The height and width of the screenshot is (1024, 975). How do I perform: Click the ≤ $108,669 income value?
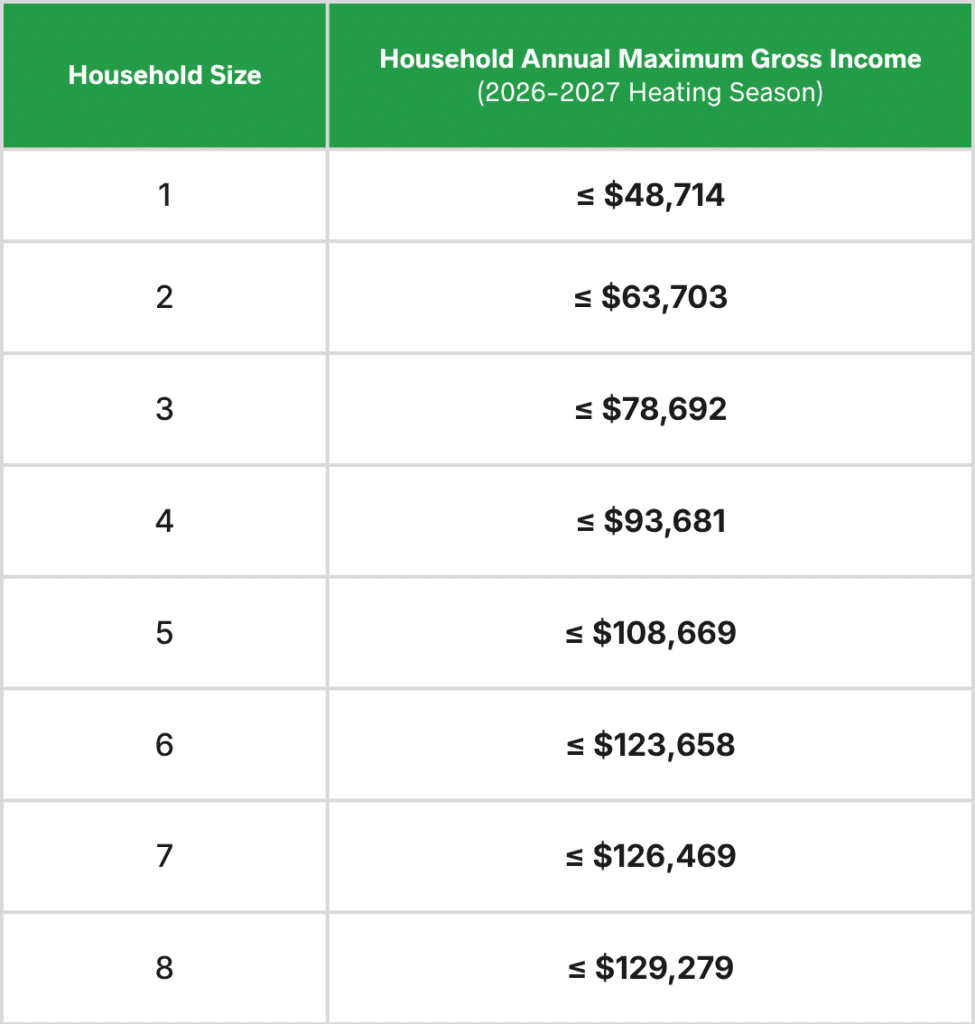pos(650,633)
